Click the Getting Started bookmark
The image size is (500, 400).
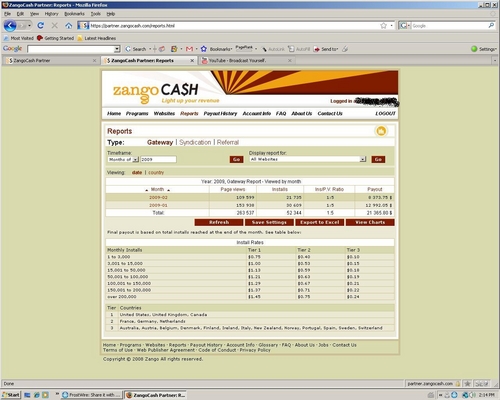pyautogui.click(x=55, y=38)
